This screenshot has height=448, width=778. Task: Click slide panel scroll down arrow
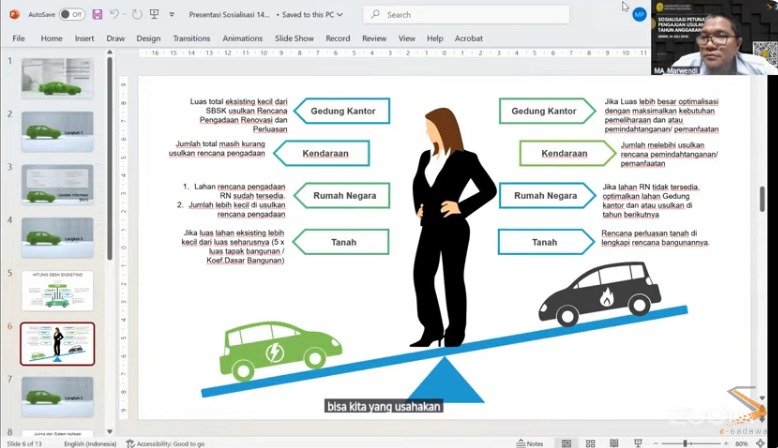[x=110, y=432]
